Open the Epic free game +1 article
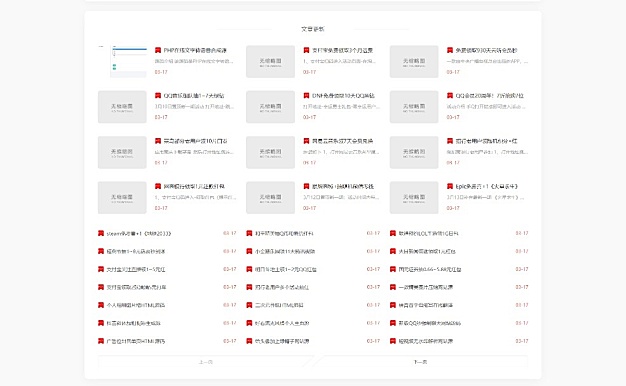This screenshot has width=626, height=386. 487,186
